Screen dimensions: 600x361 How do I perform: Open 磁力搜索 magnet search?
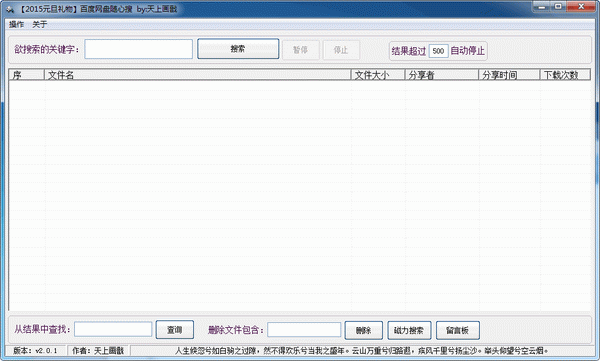click(x=409, y=330)
